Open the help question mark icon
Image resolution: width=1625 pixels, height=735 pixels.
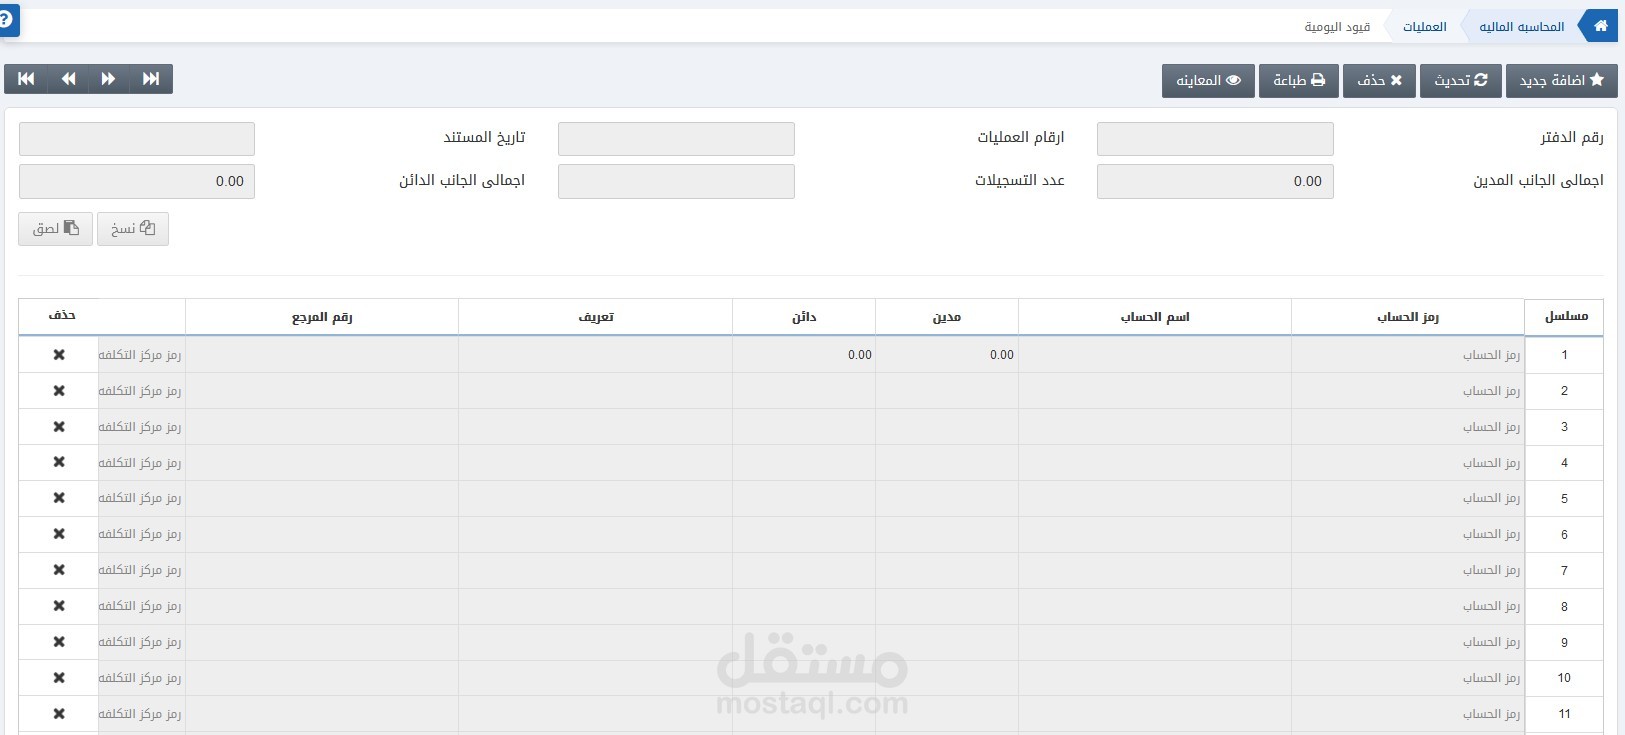pyautogui.click(x=7, y=21)
